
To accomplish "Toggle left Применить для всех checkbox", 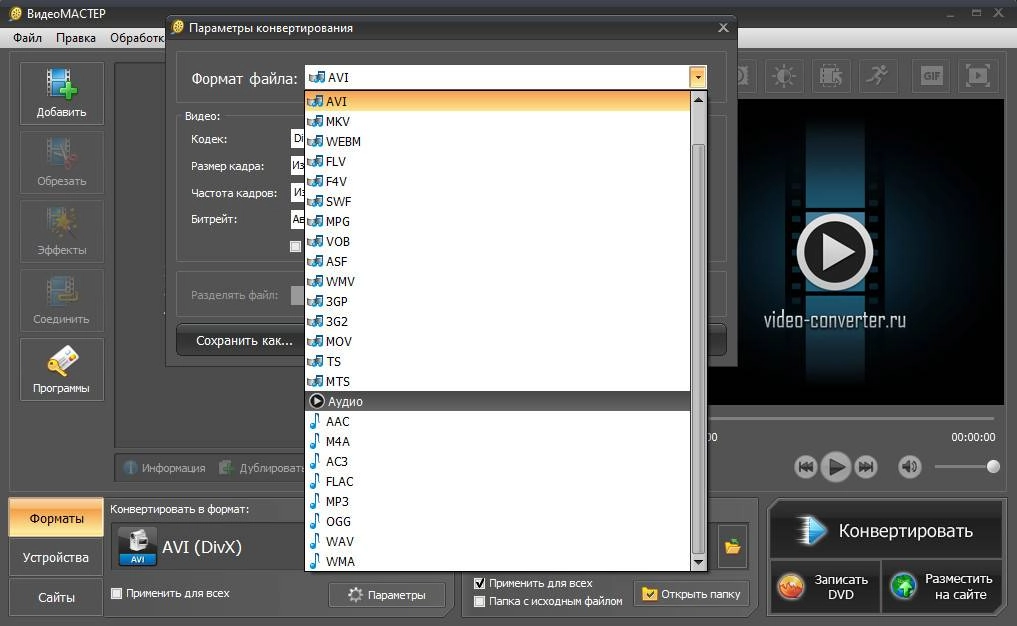I will [x=117, y=593].
